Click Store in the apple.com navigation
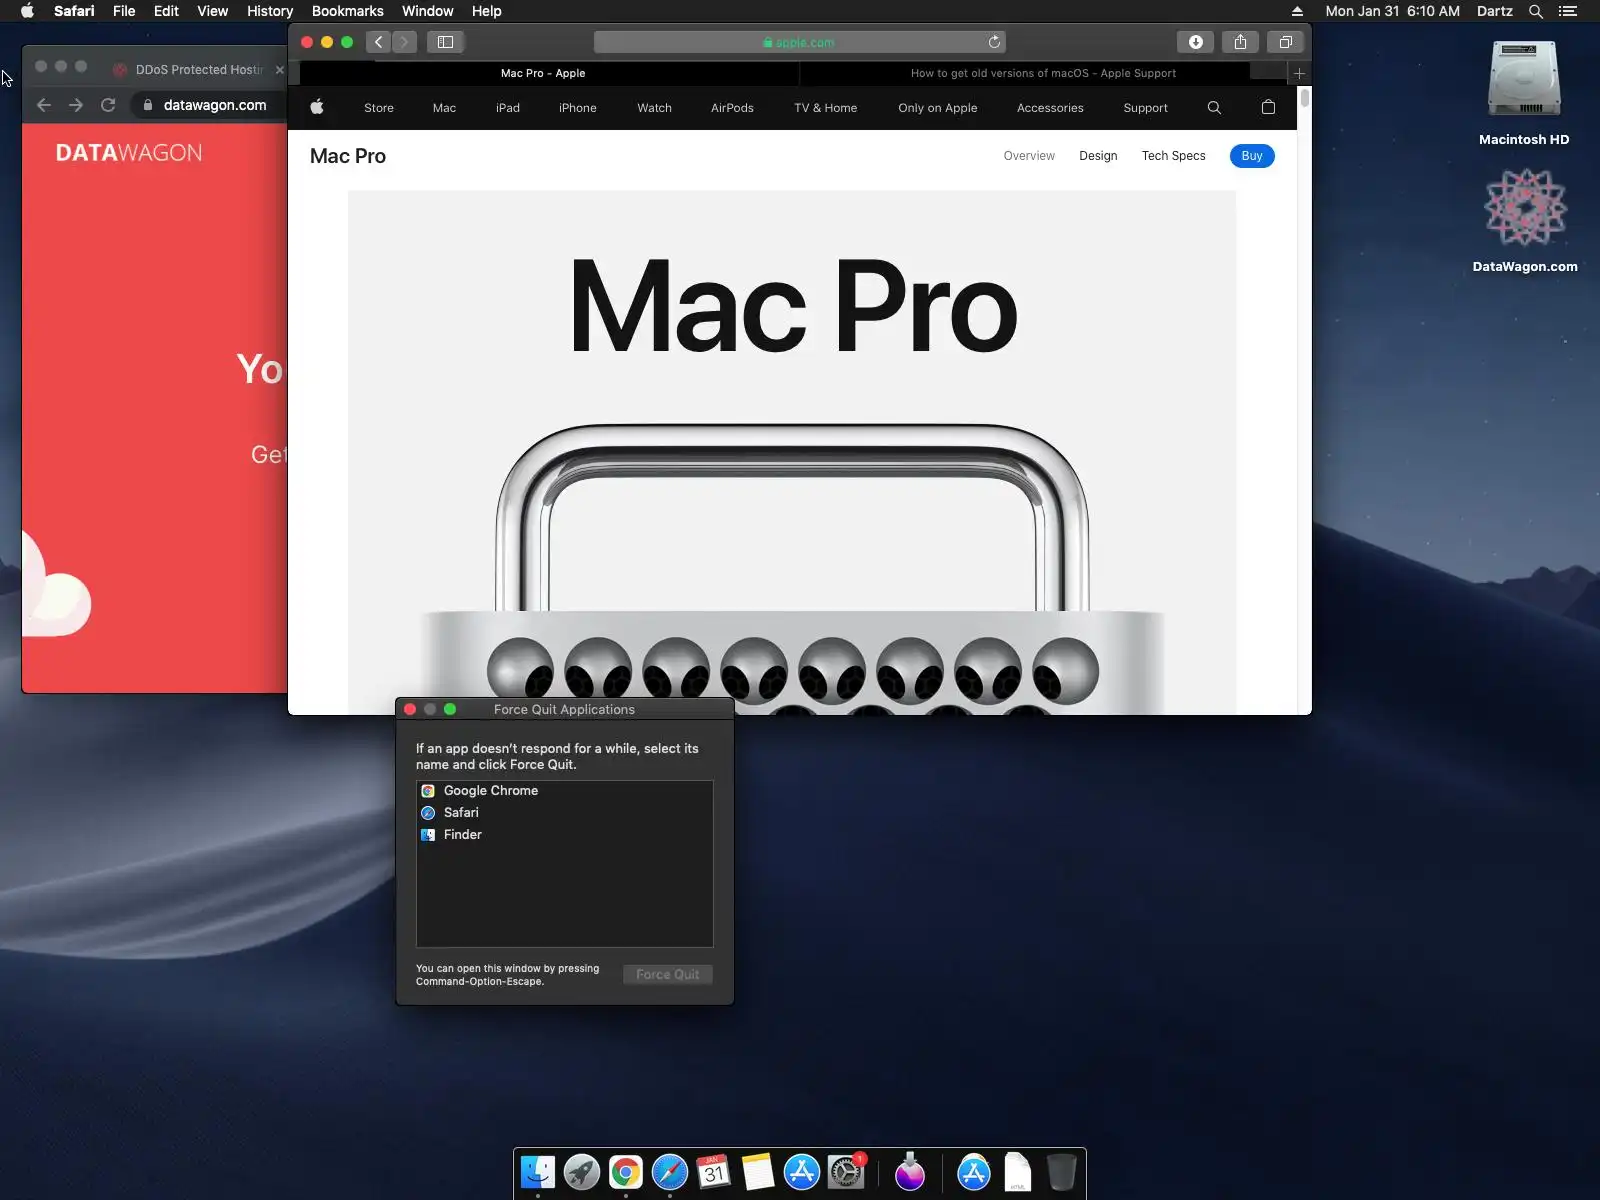 pyautogui.click(x=379, y=108)
